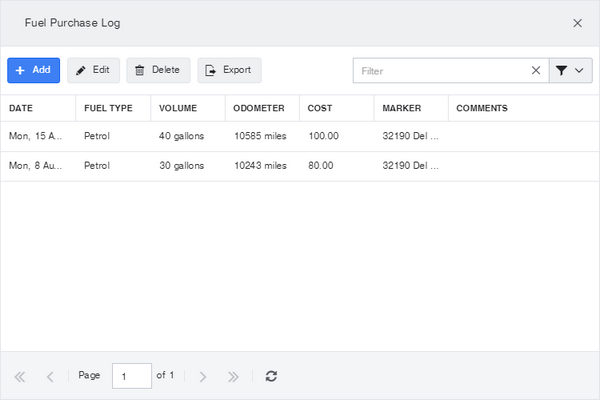Export the fuel purchase log

point(230,70)
